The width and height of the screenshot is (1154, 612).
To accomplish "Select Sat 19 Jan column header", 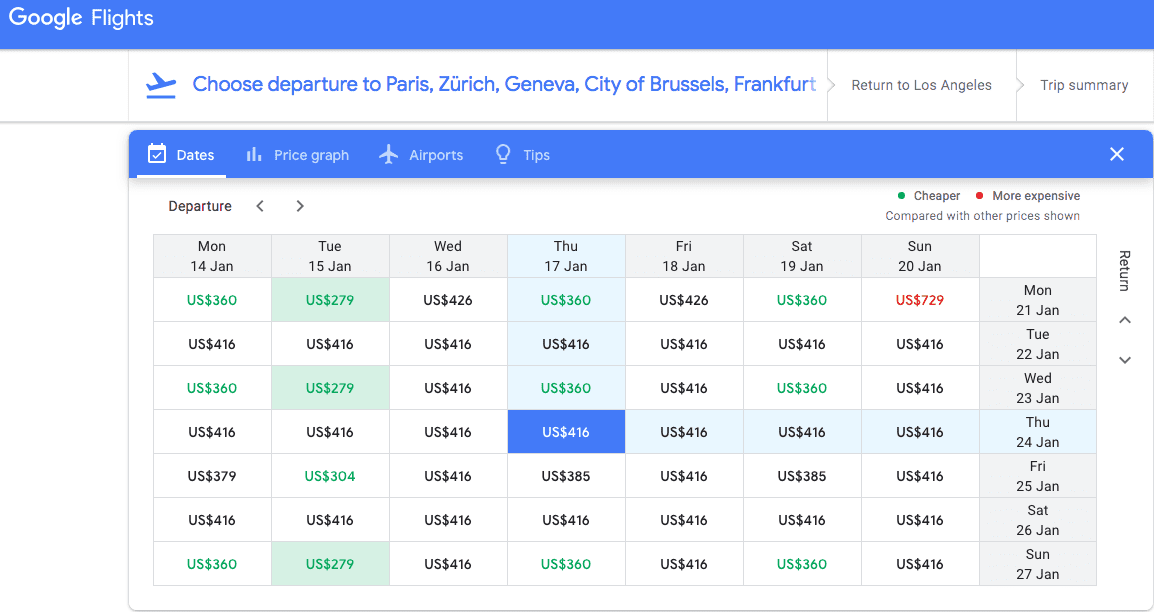I will click(x=801, y=256).
